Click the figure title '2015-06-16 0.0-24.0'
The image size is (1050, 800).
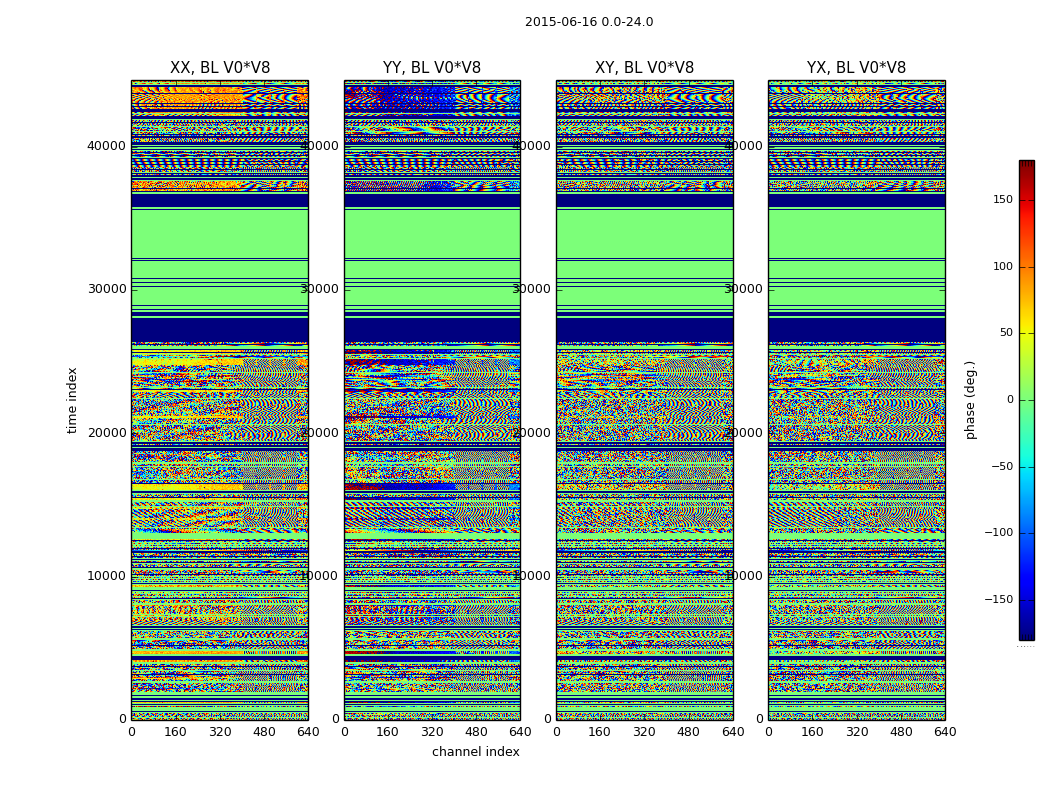589,22
